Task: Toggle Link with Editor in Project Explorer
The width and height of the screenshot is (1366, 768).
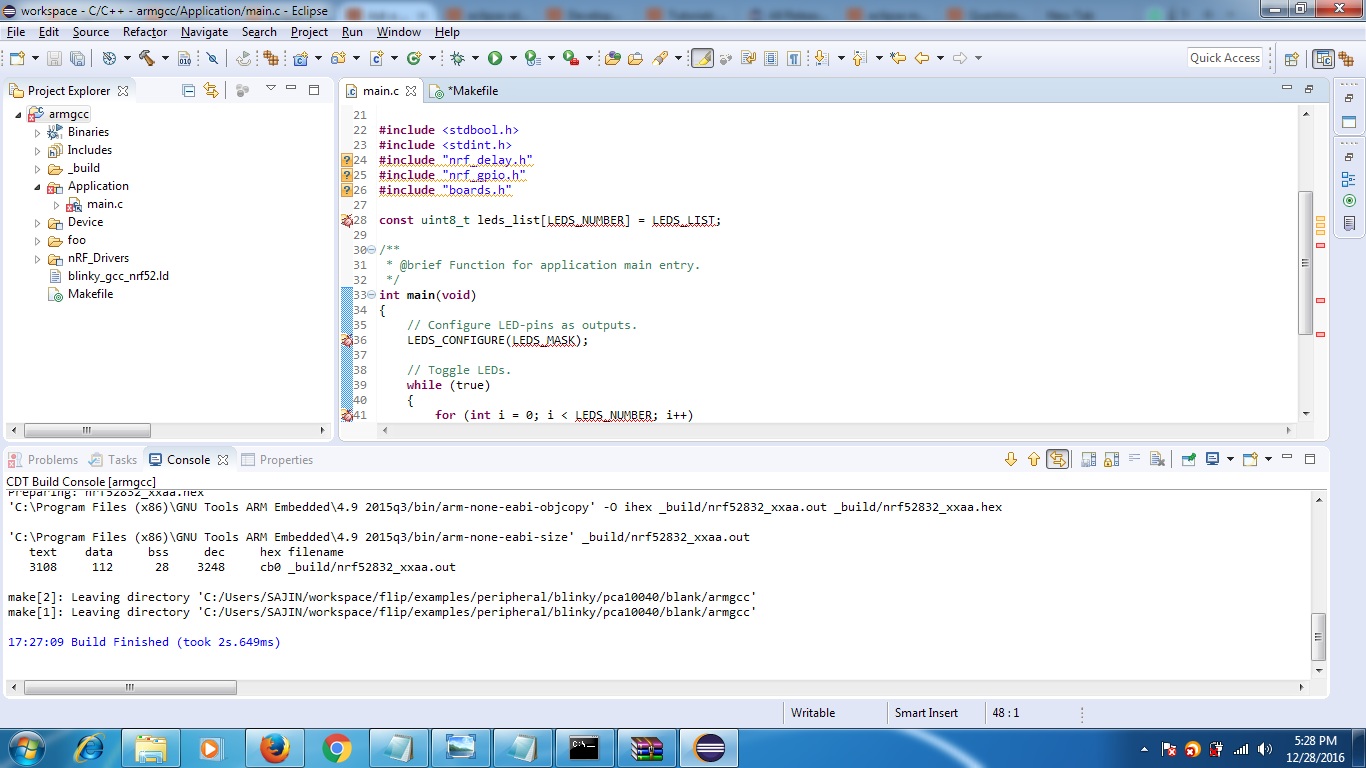Action: (x=210, y=90)
